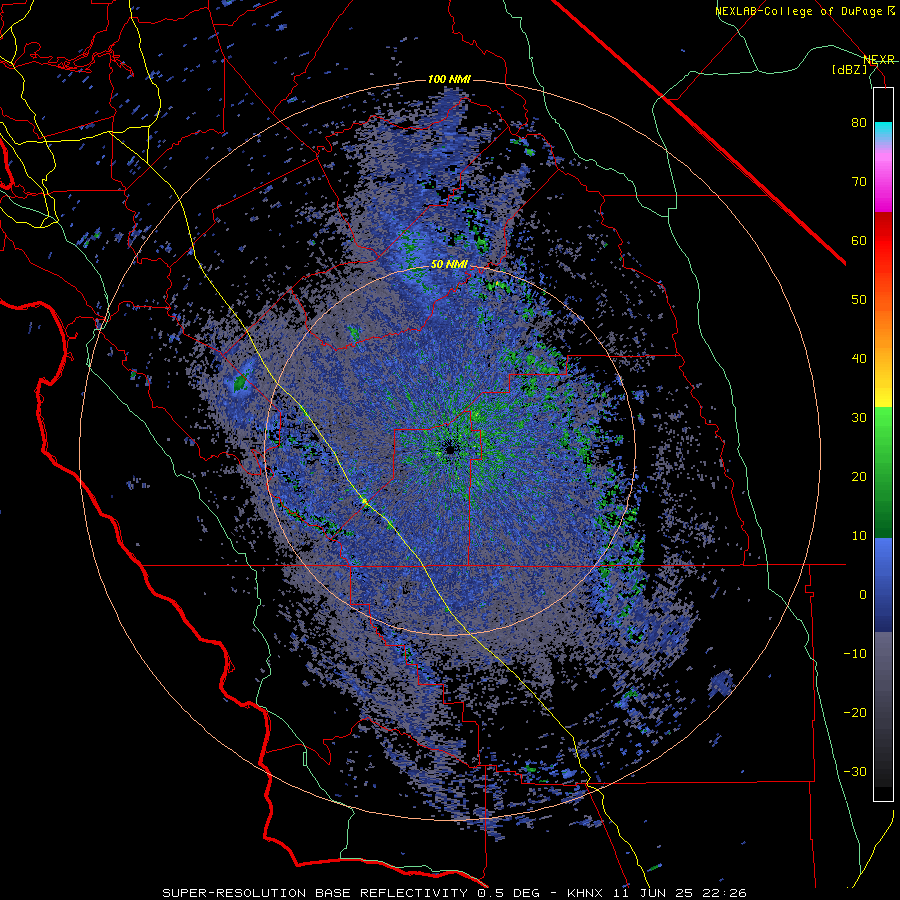
Task: Click the 40 value on dBZ scale
Action: click(859, 359)
